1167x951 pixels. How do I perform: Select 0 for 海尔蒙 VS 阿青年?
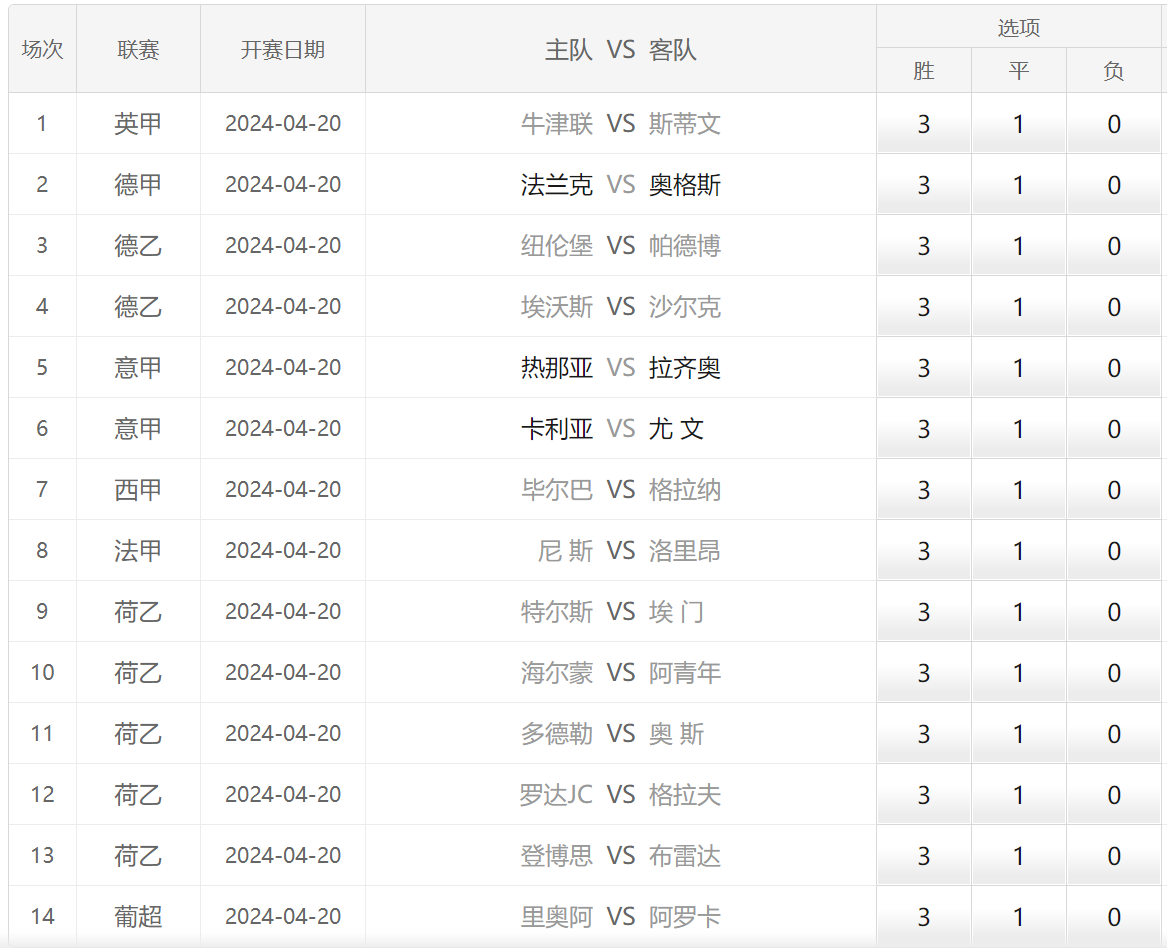[1114, 673]
